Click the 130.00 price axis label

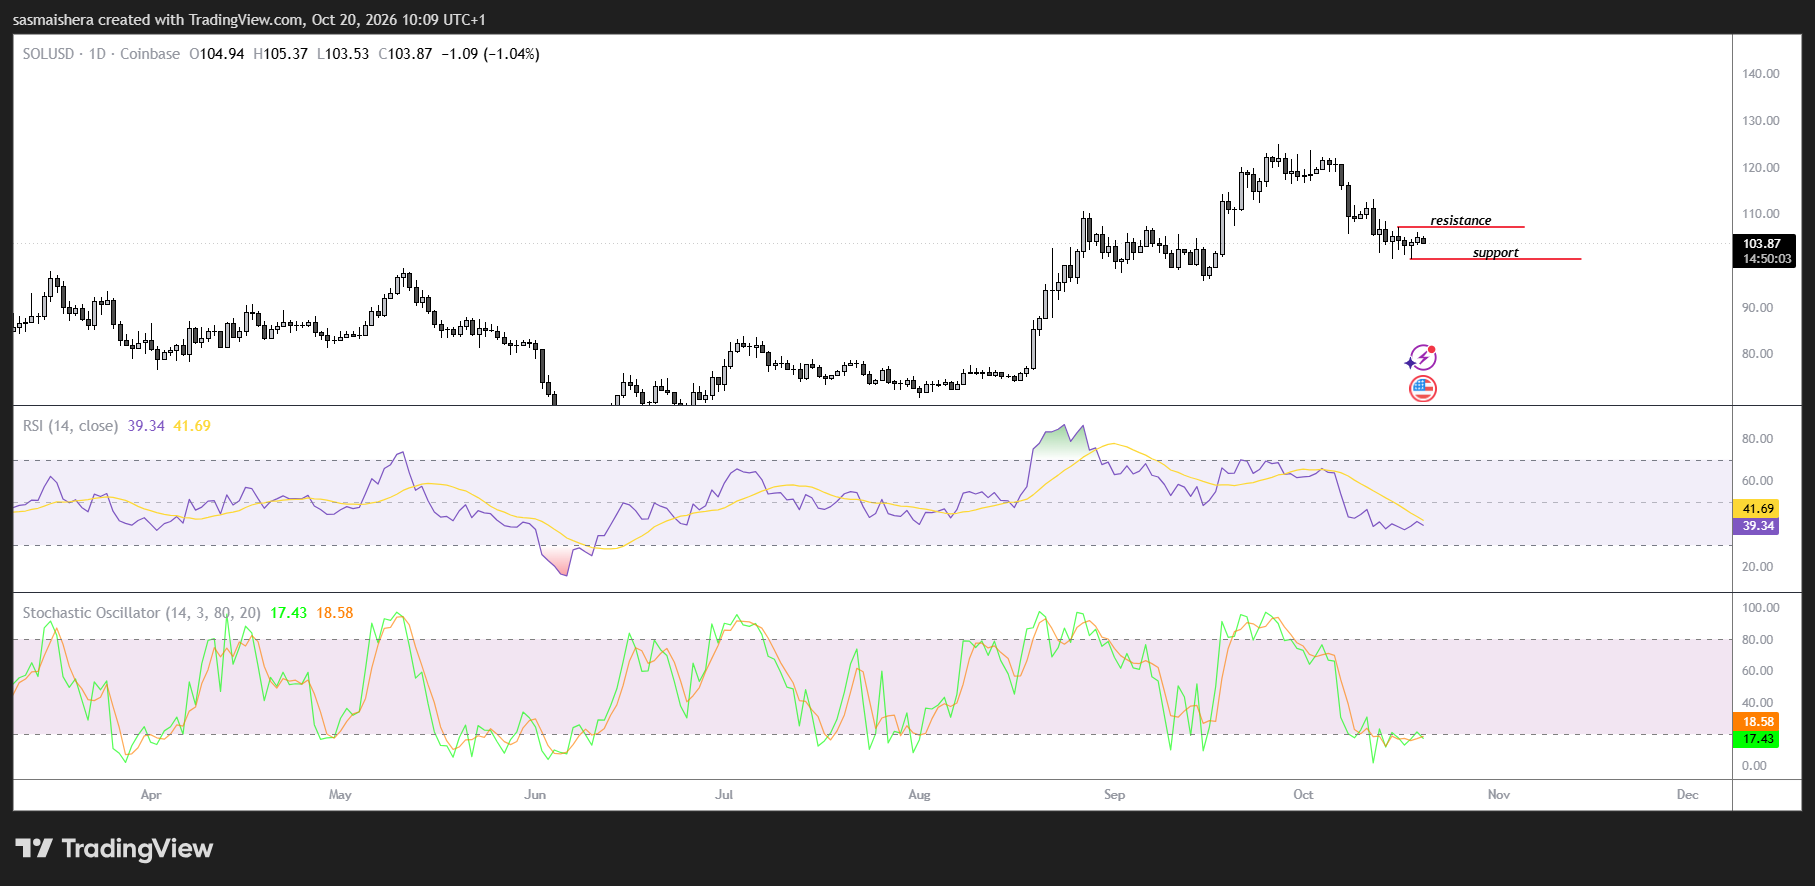1760,121
